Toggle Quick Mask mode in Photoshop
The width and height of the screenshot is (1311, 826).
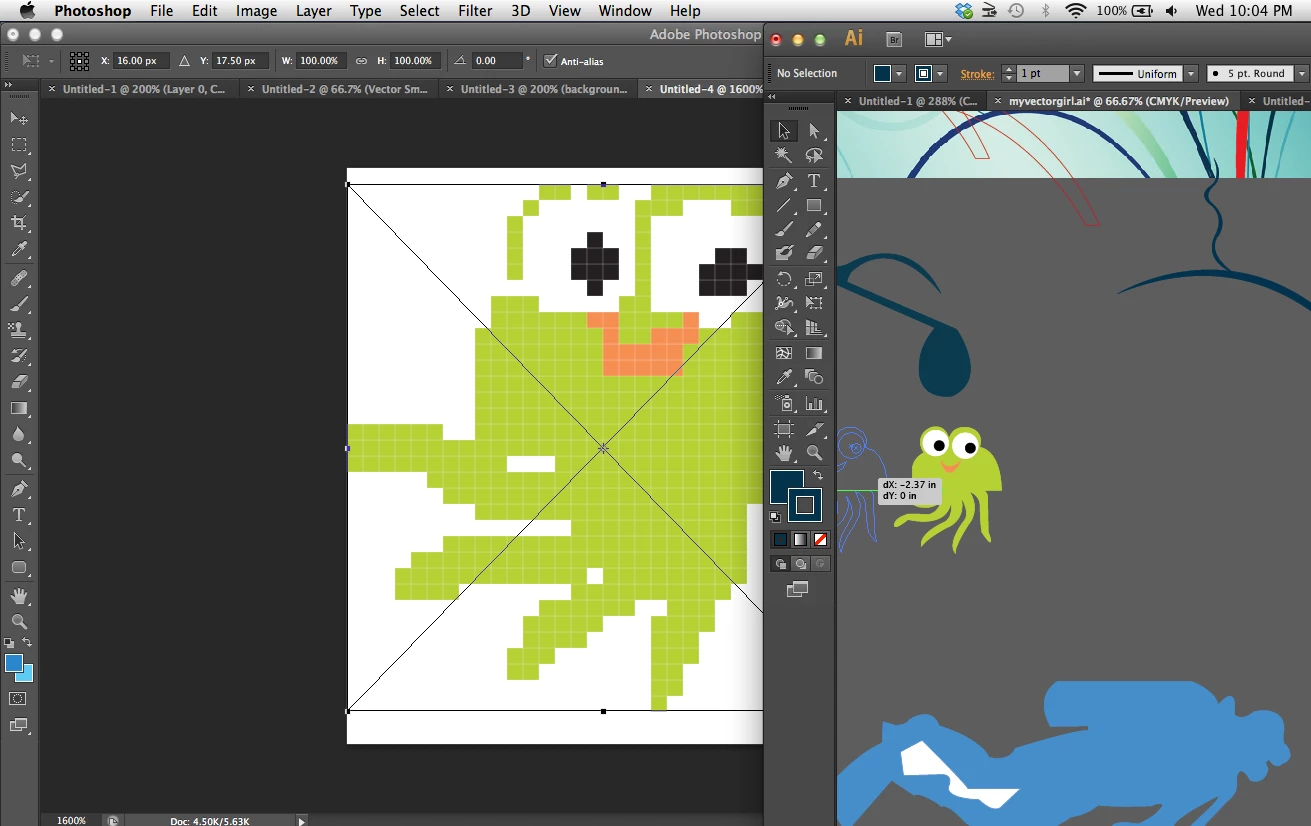tap(19, 698)
